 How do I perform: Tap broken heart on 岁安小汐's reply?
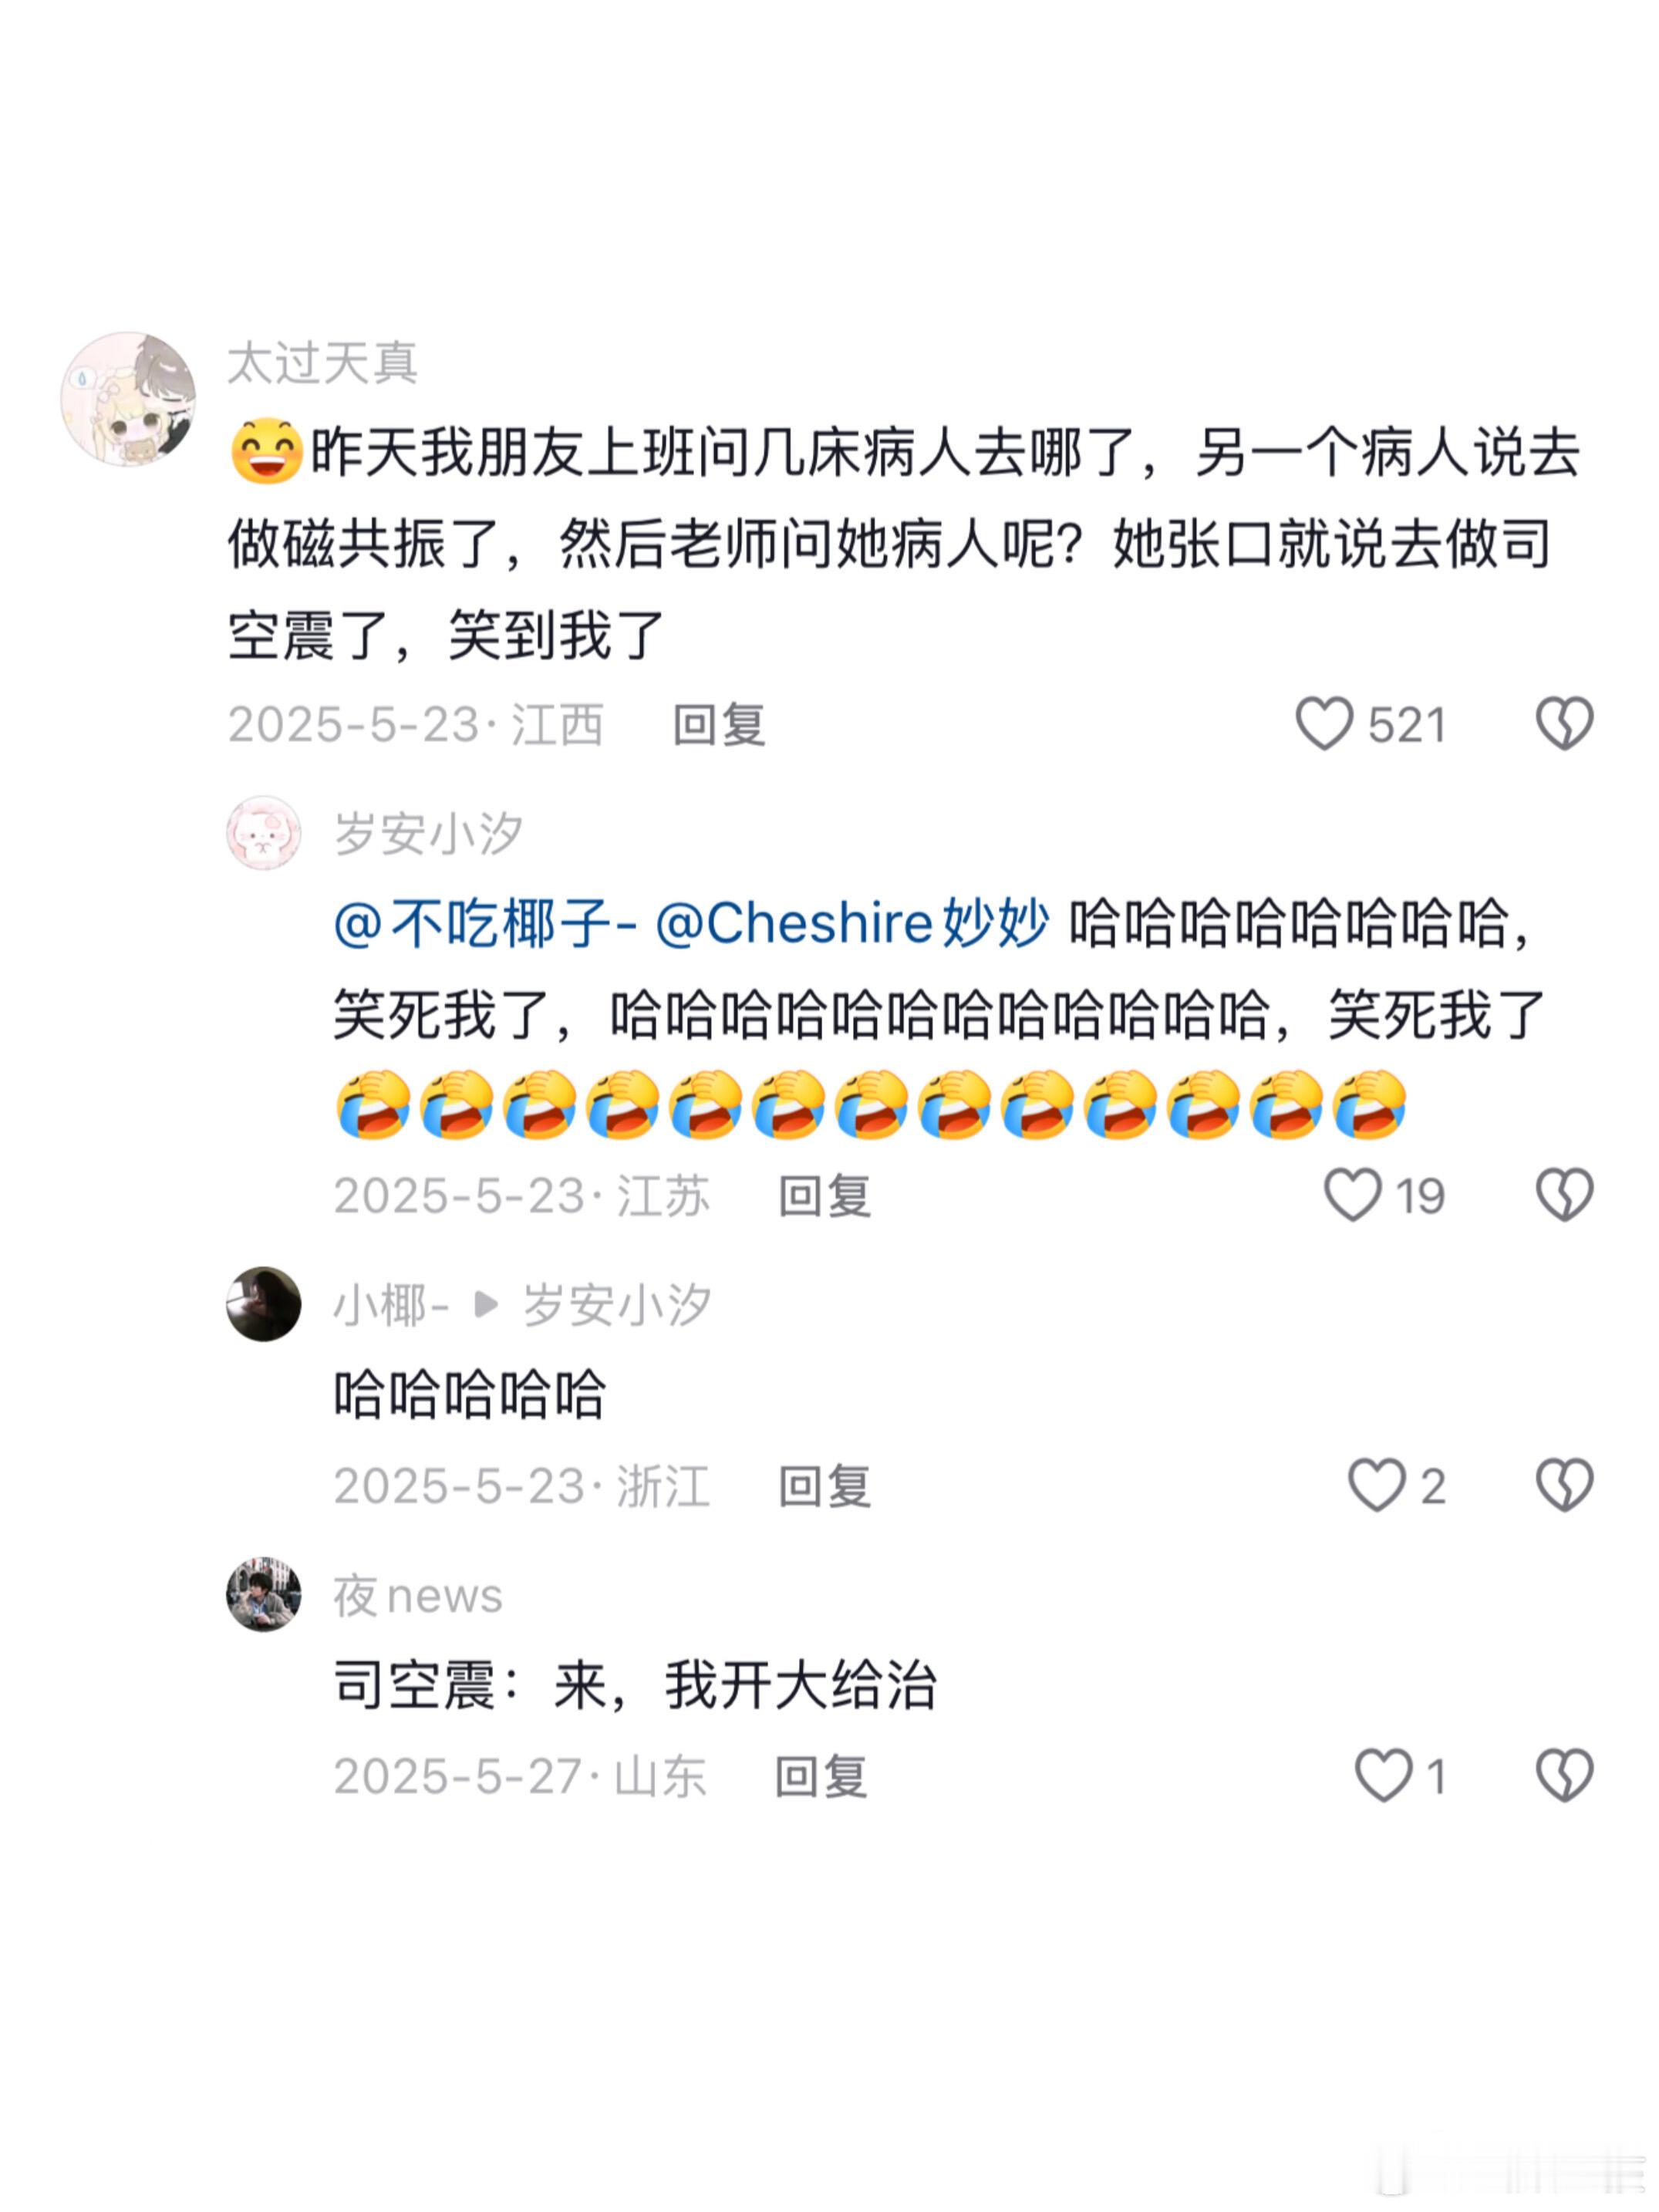[1564, 1195]
